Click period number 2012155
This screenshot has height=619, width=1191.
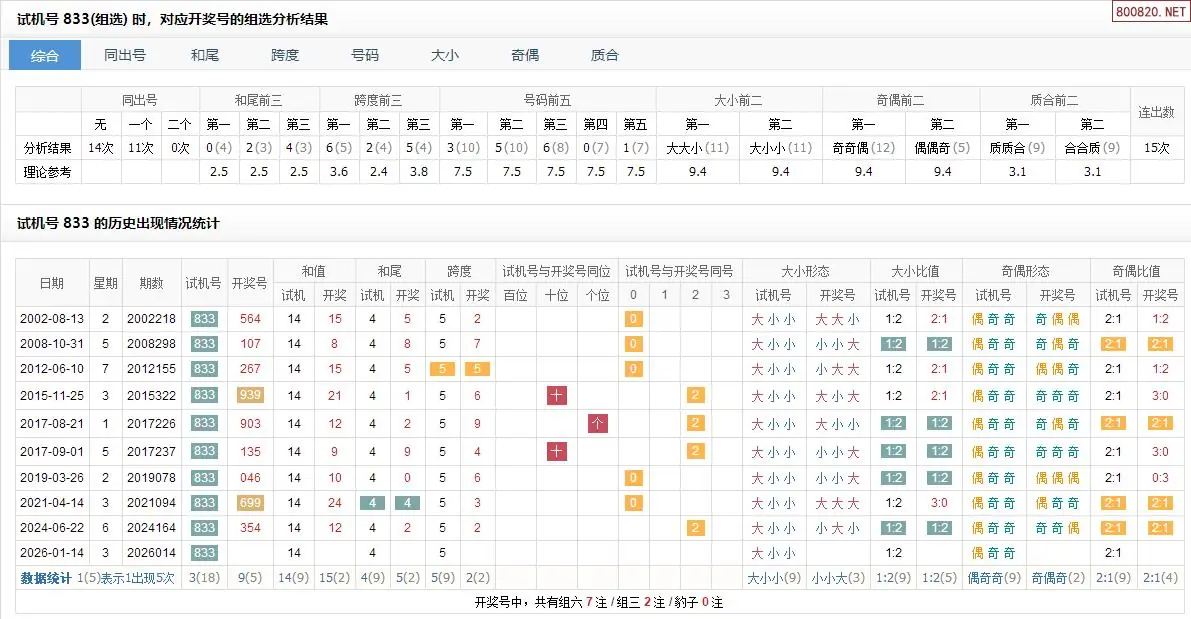click(151, 368)
